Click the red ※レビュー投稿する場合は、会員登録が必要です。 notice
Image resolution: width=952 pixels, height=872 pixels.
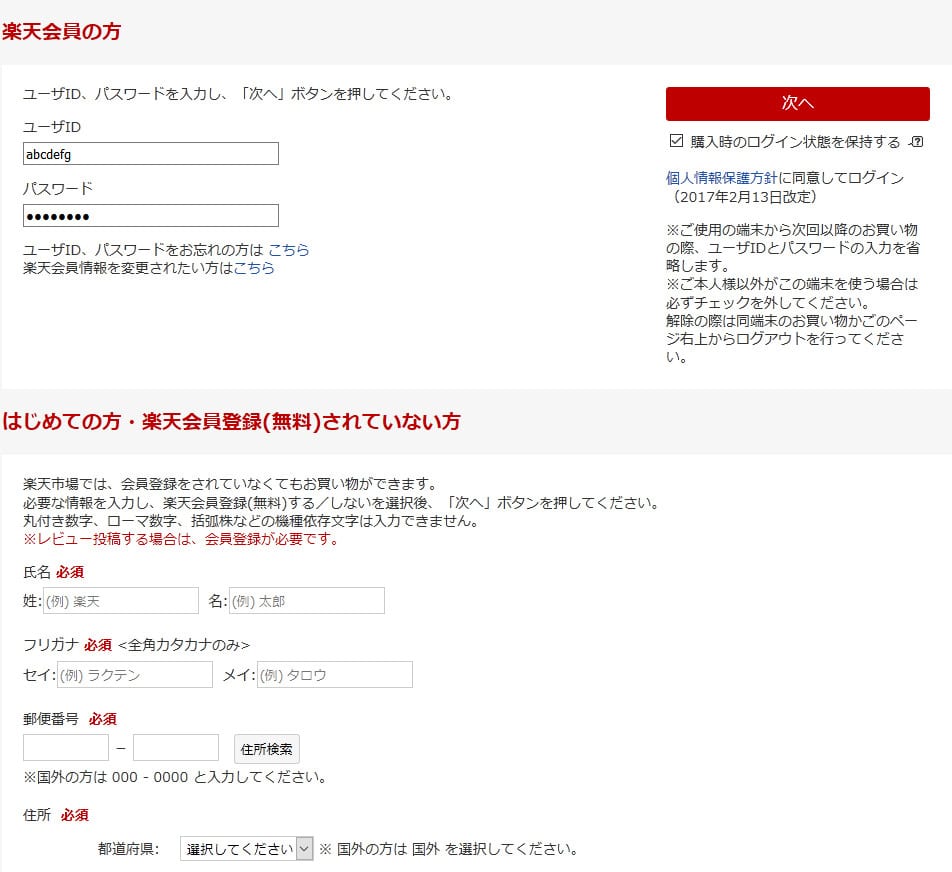181,539
